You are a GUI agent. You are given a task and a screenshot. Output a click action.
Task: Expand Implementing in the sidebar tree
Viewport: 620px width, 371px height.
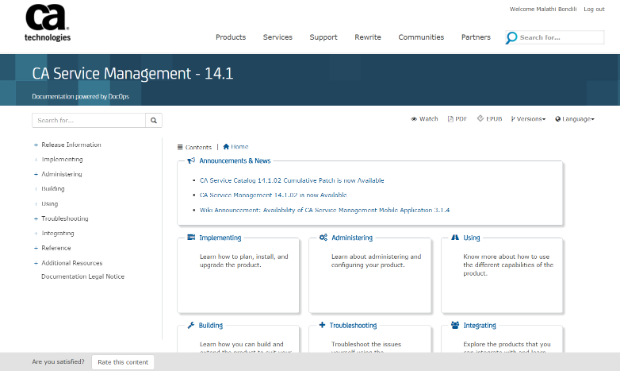point(36,160)
